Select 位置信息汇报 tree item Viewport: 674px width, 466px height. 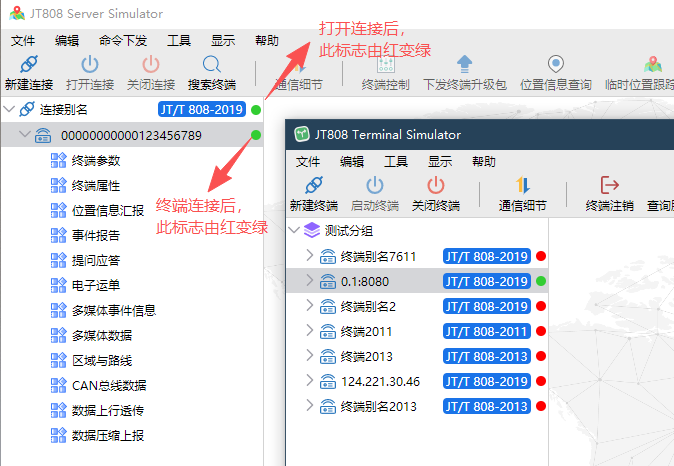(108, 210)
